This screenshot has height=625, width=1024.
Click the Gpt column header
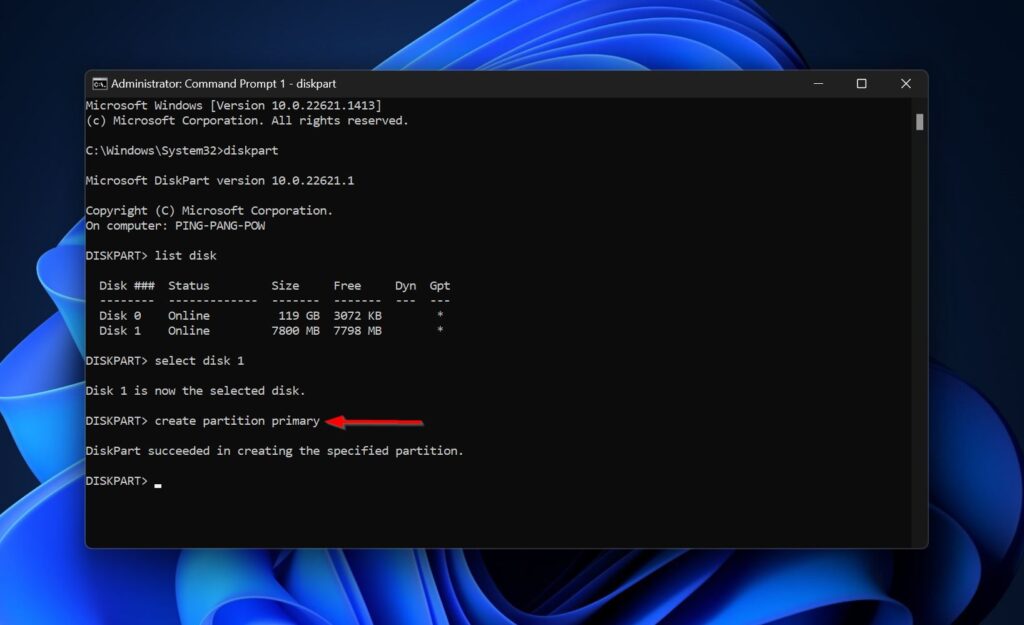[439, 286]
